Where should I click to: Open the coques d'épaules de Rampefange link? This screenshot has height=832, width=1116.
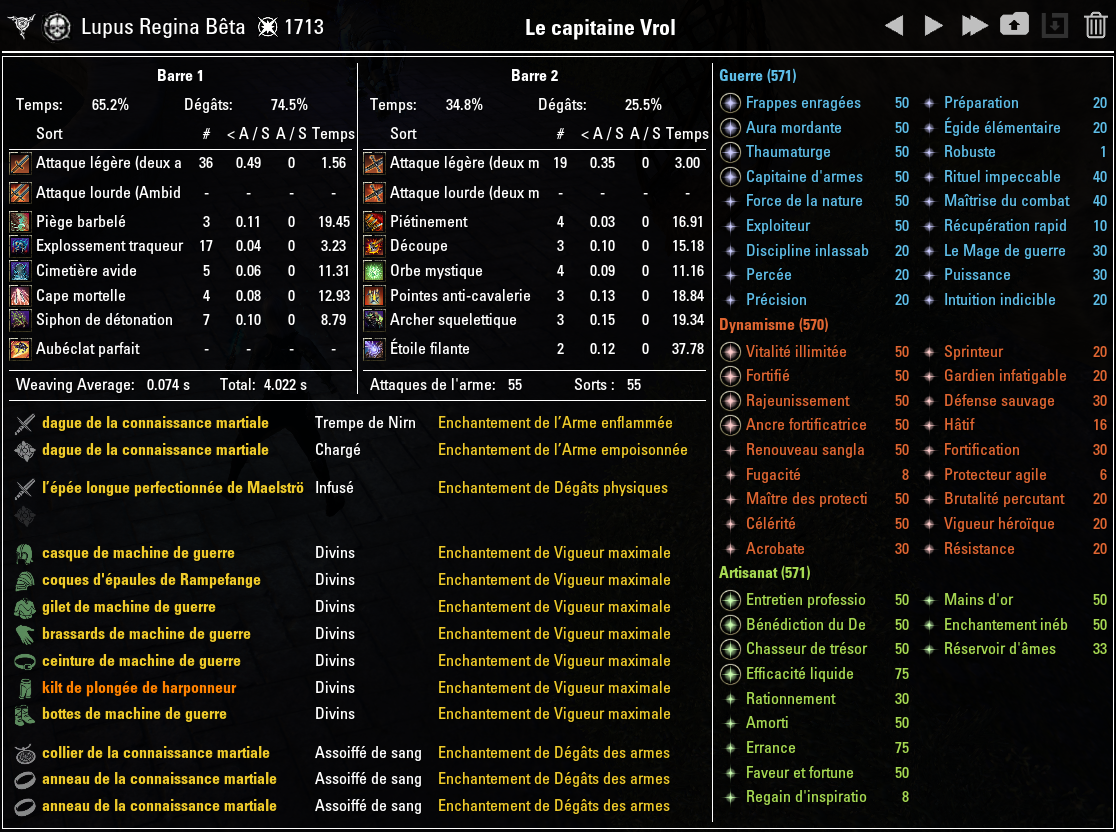(151, 580)
